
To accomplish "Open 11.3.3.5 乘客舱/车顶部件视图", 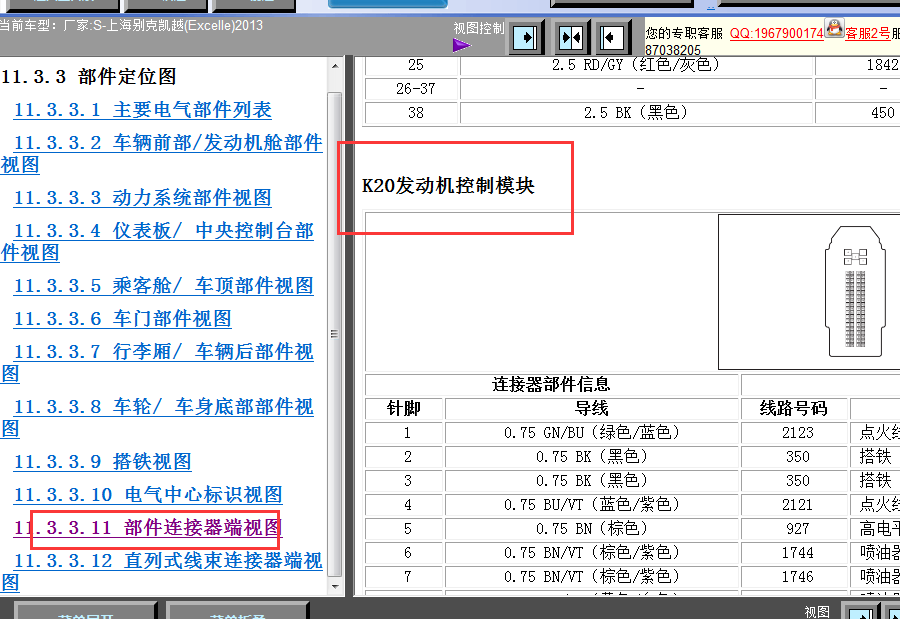I will (x=163, y=286).
